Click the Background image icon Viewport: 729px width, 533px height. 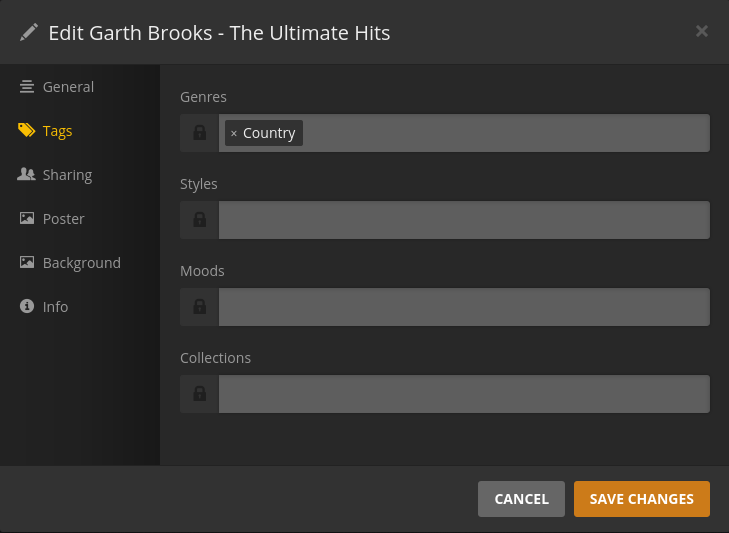point(27,263)
